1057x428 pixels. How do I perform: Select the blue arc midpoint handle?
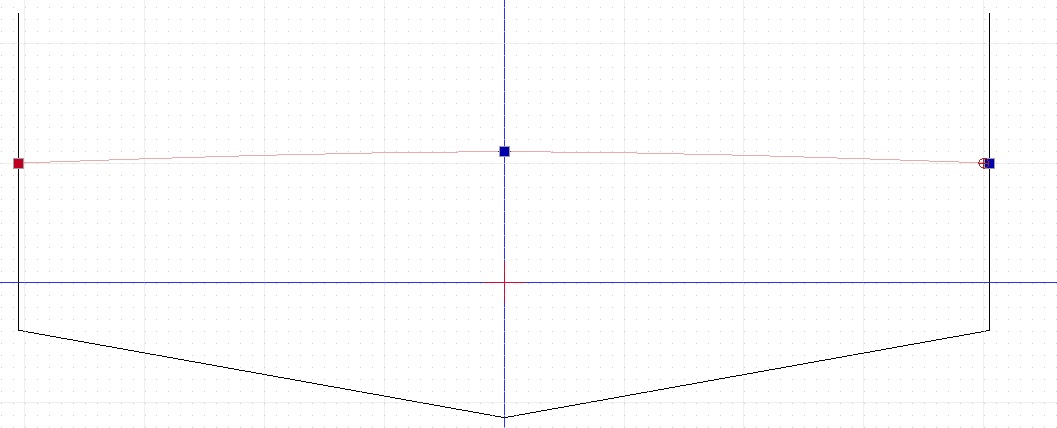pos(504,152)
